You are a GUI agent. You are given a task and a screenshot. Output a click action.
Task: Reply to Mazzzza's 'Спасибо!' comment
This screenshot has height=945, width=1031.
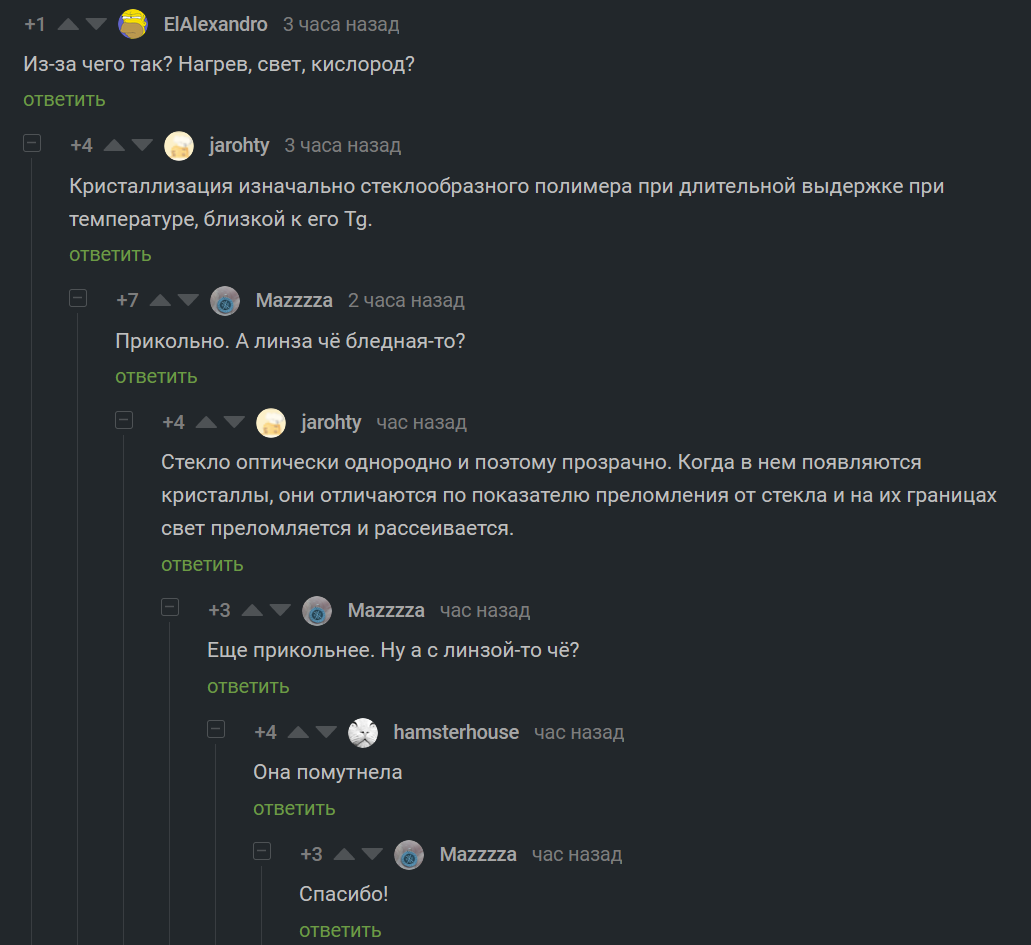(340, 930)
